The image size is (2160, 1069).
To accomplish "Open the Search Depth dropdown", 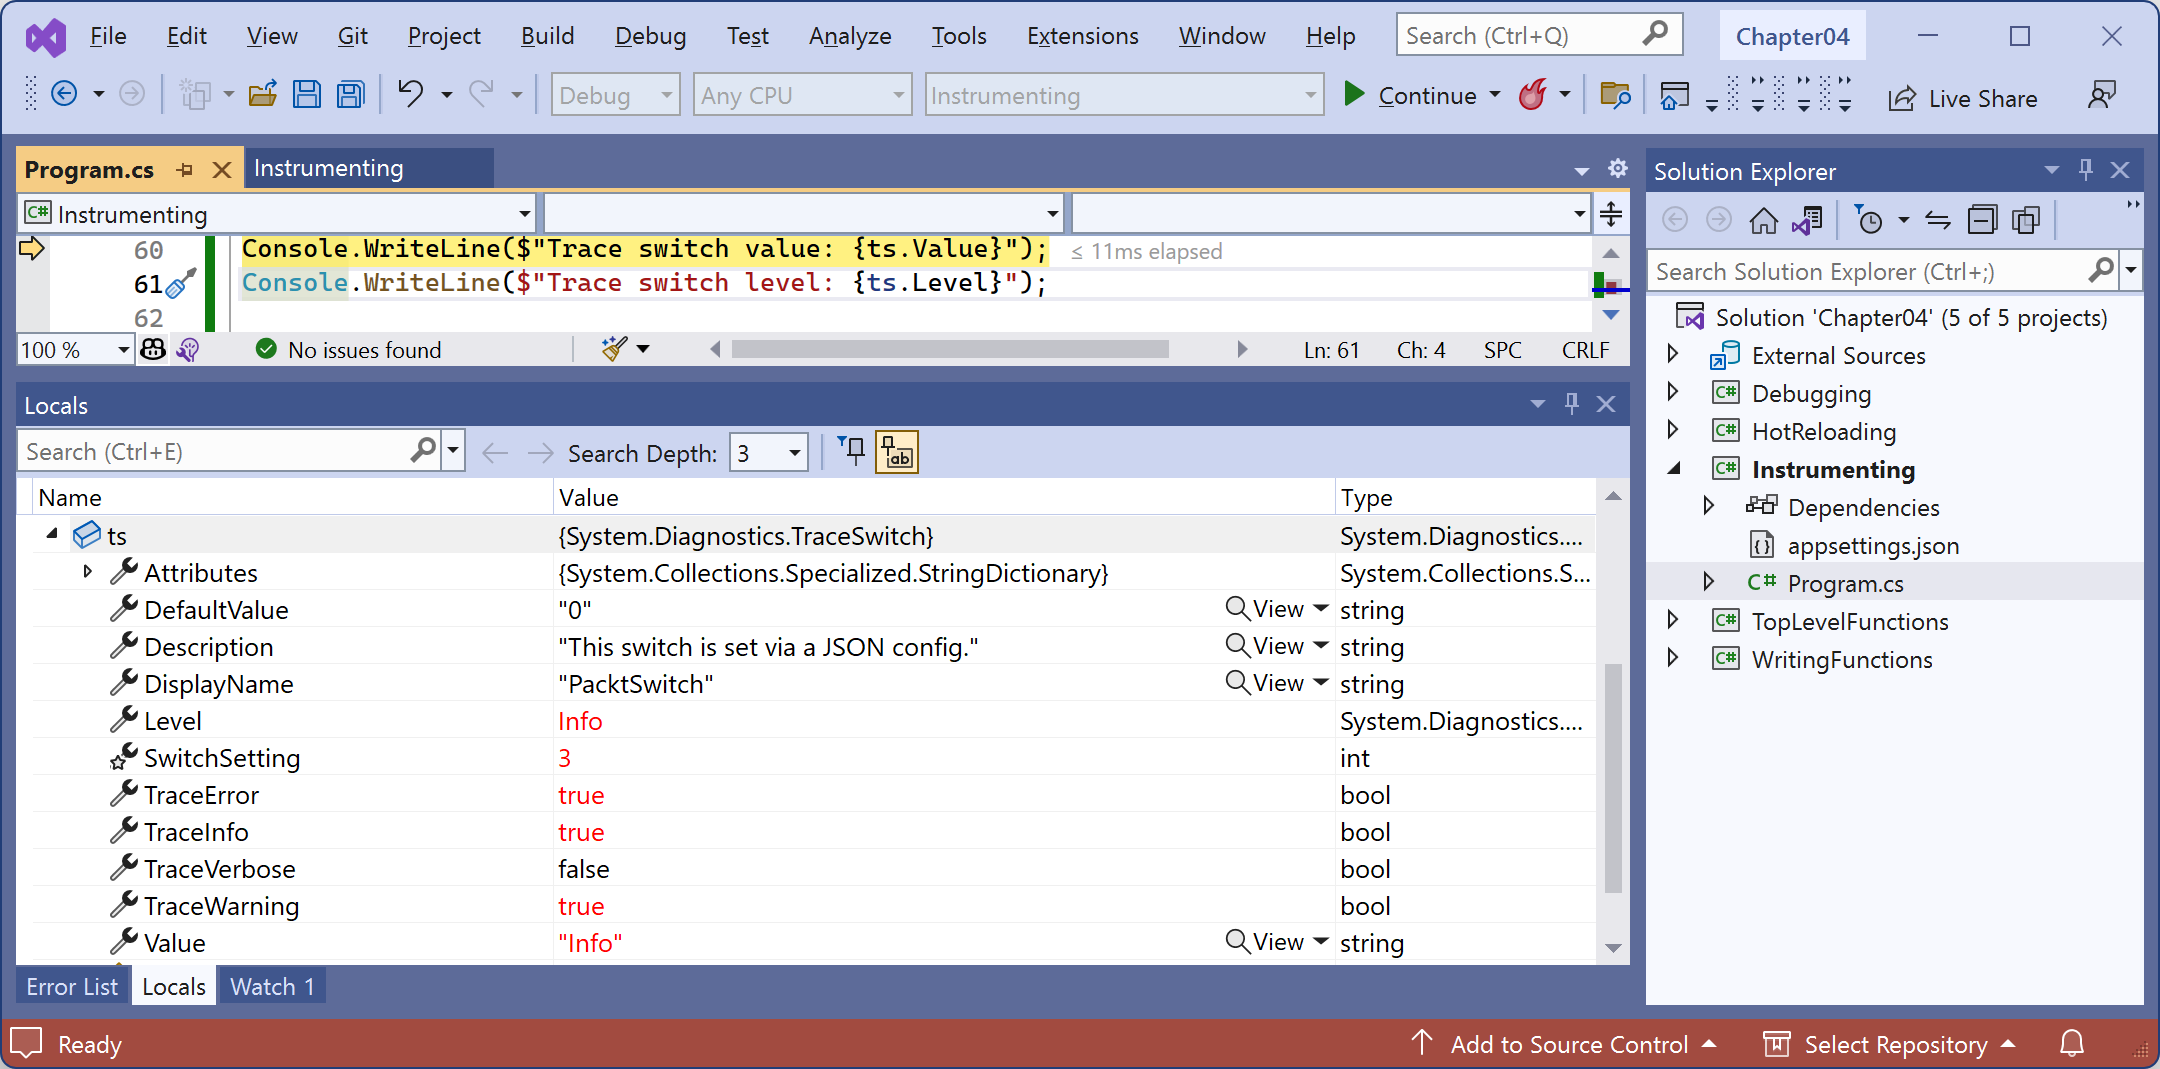I will [x=768, y=453].
